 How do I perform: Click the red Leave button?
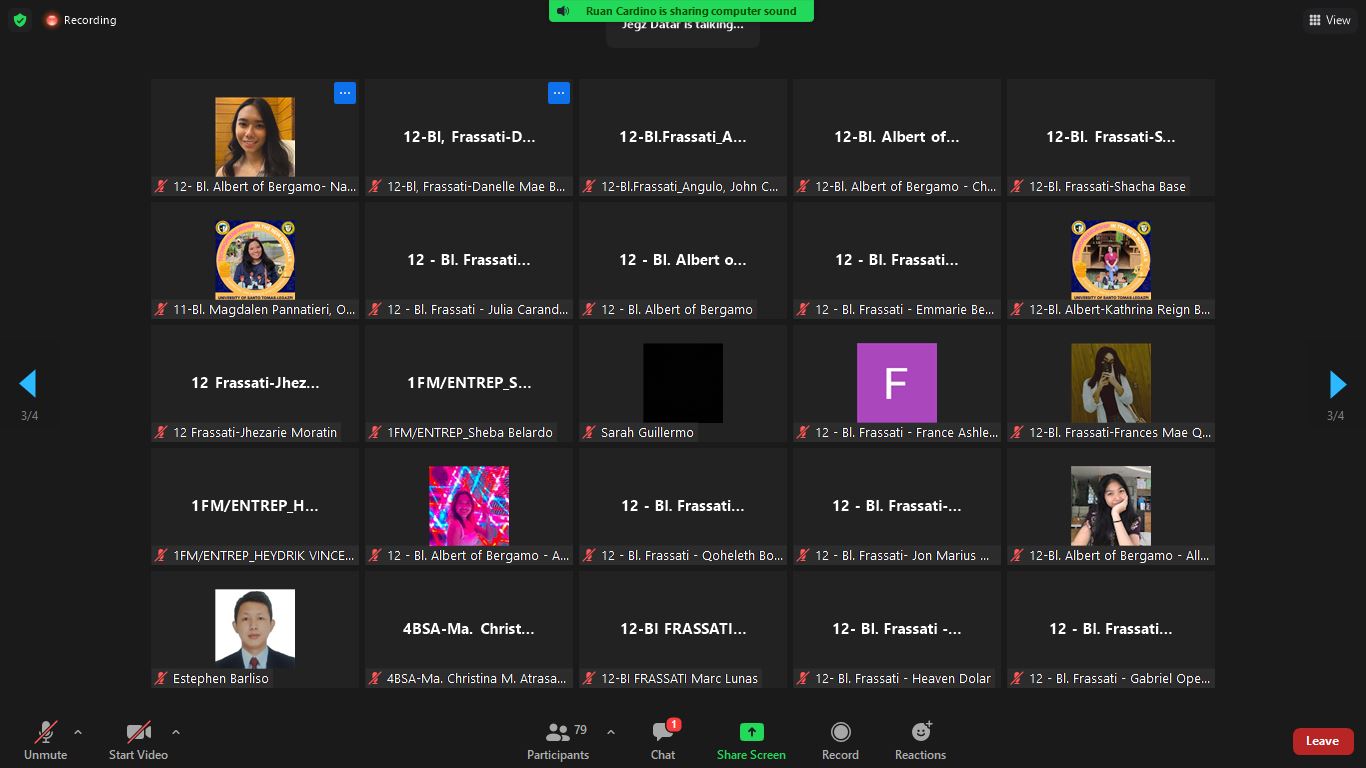point(1322,741)
